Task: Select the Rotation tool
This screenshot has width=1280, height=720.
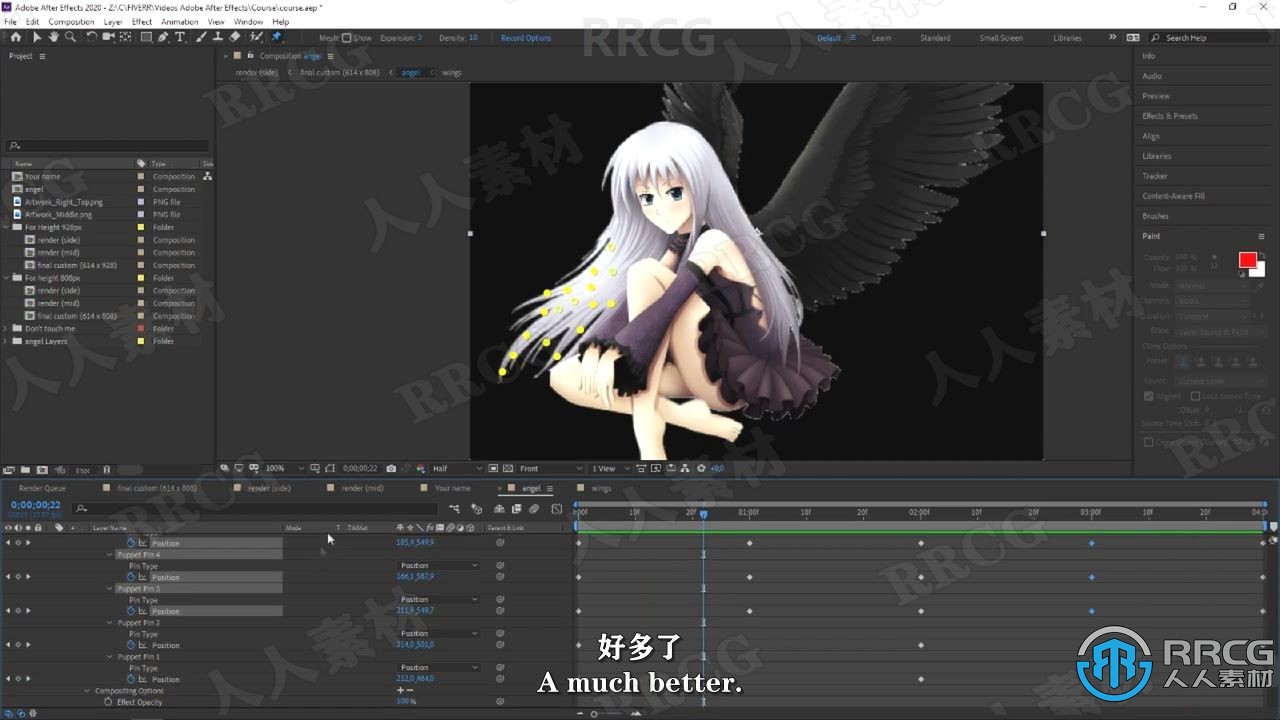Action: pos(92,37)
